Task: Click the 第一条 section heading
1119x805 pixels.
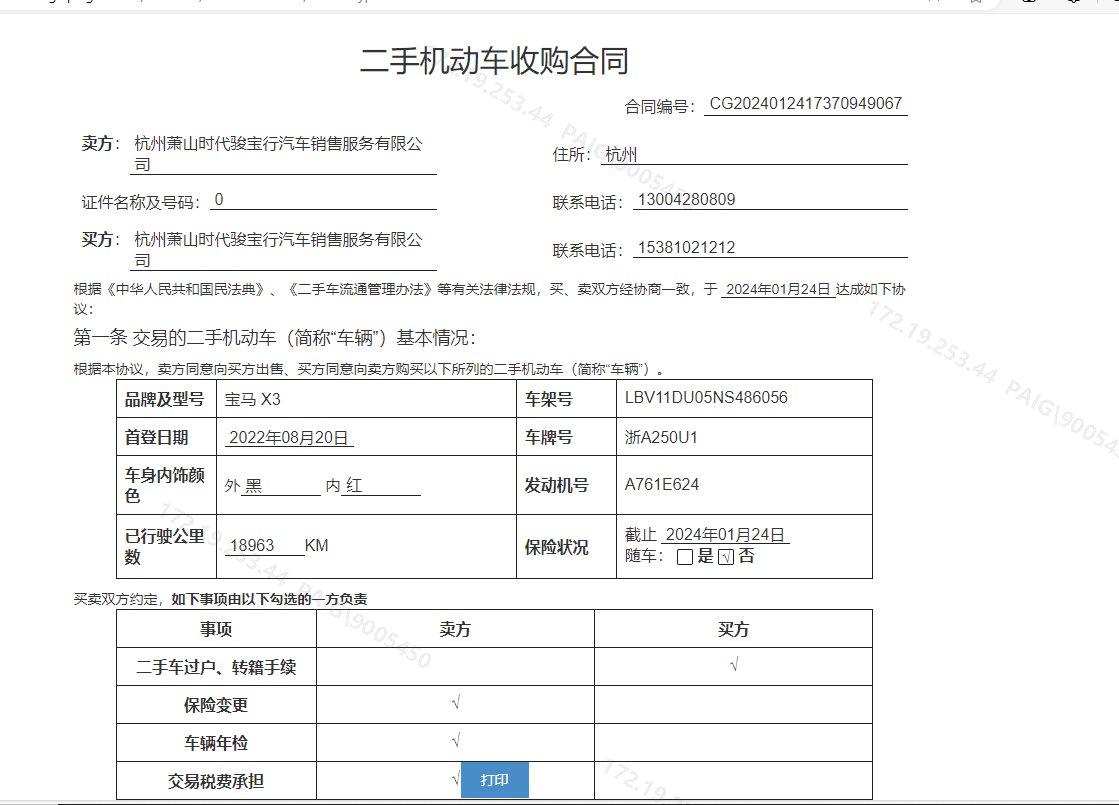Action: (x=275, y=338)
